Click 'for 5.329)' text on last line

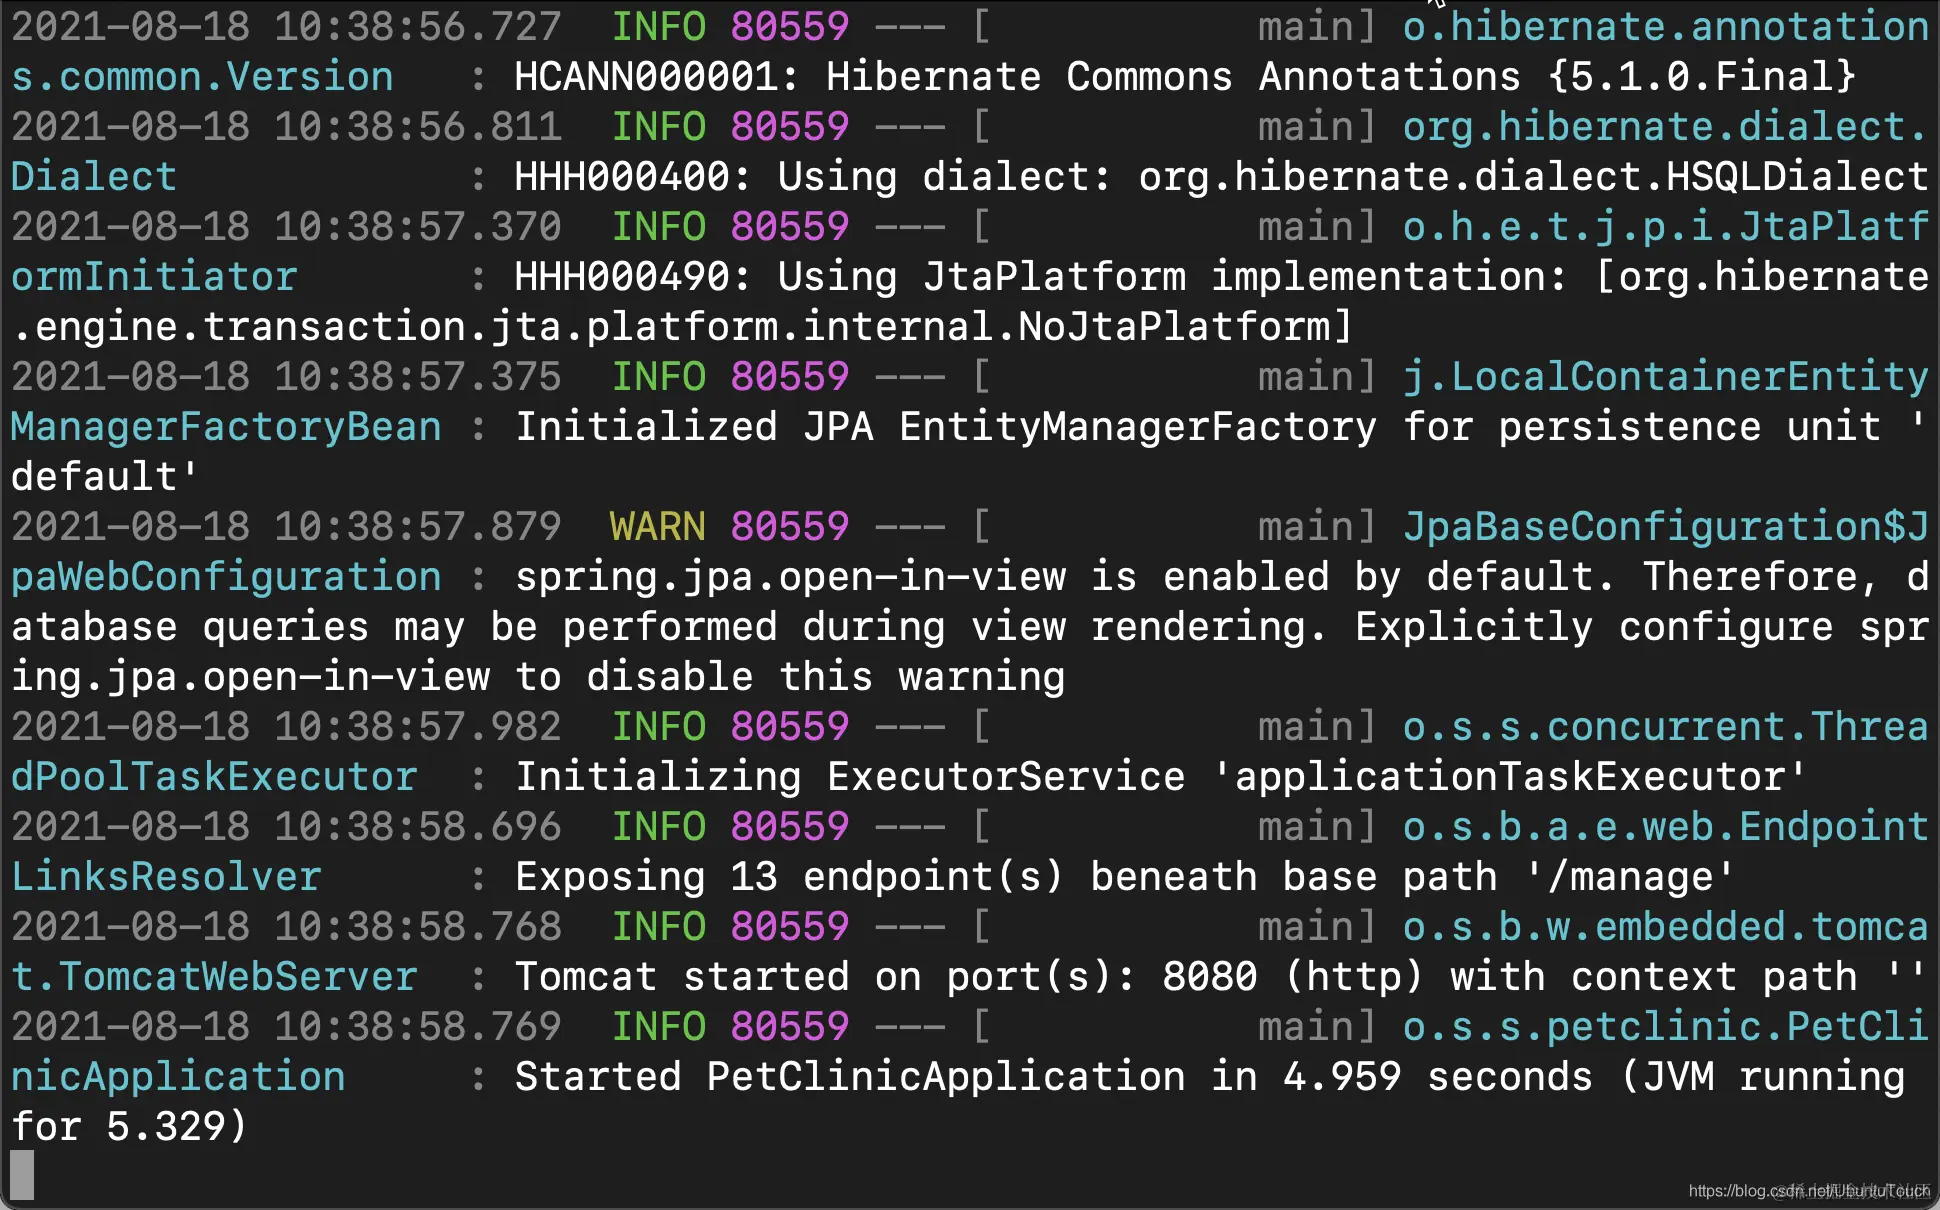128,1126
